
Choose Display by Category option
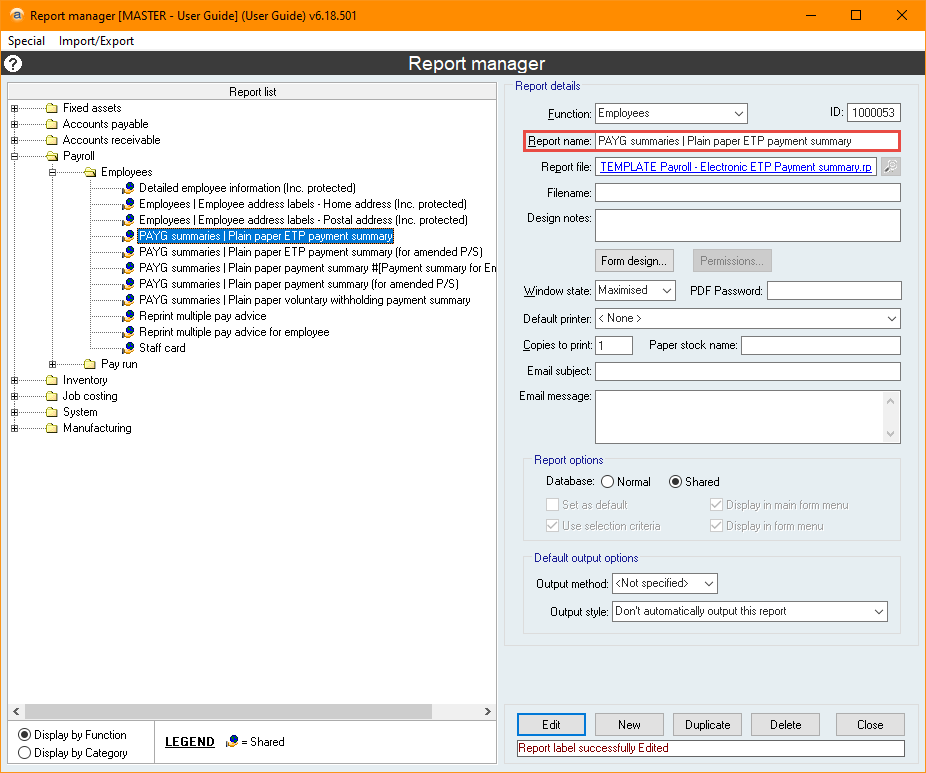[x=25, y=753]
